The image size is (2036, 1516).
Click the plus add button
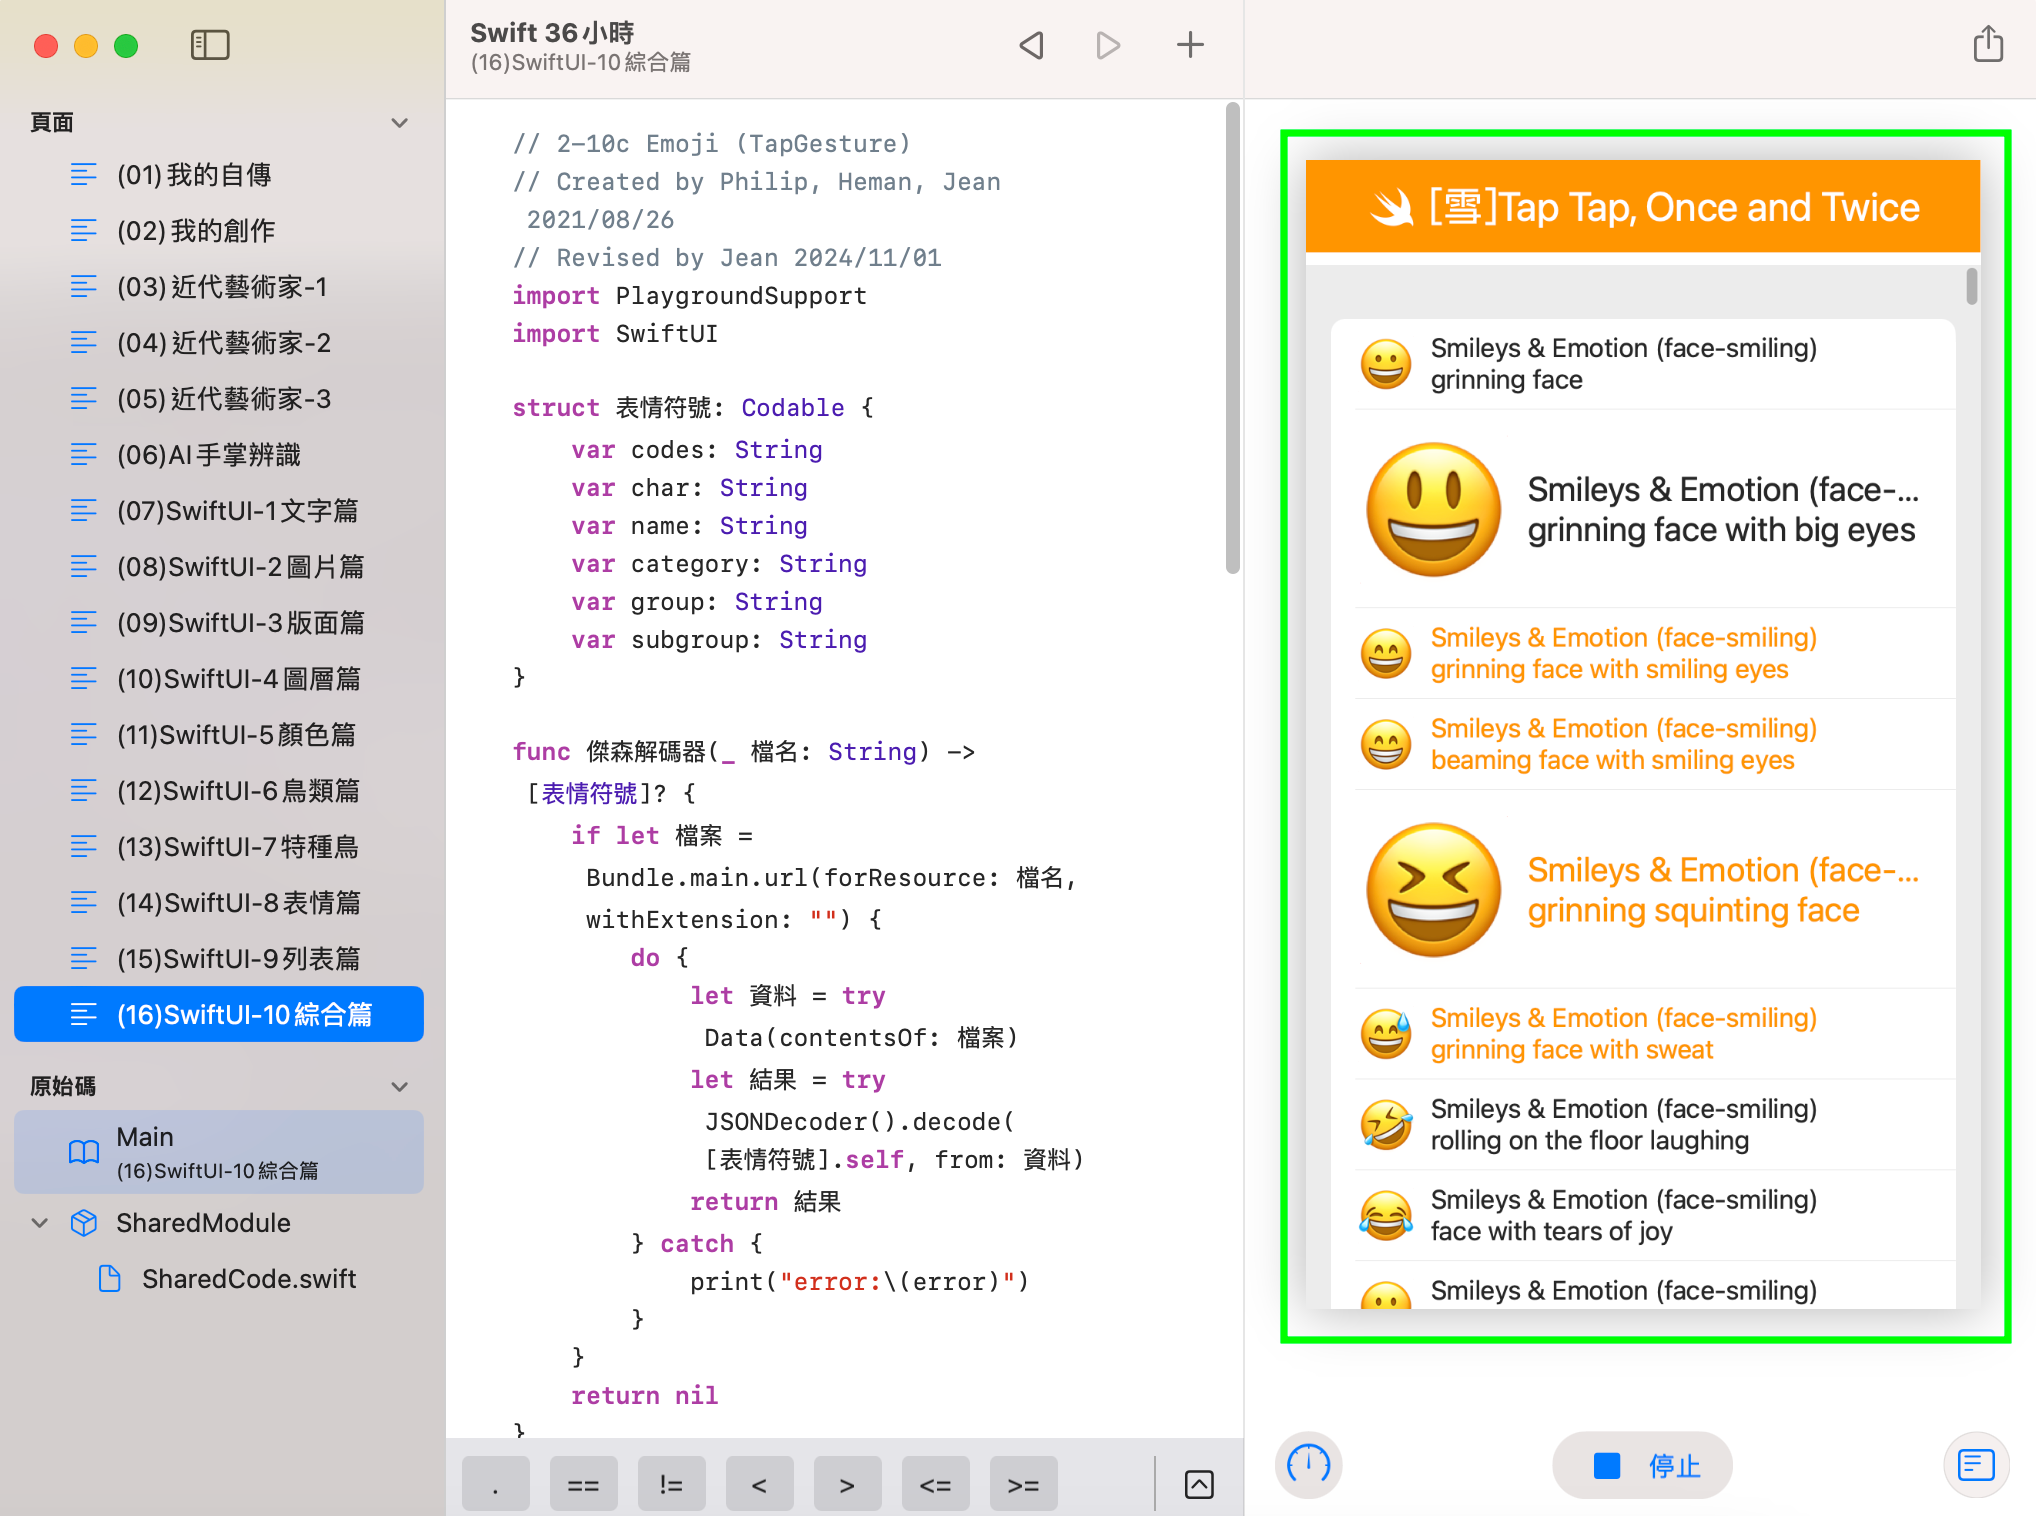click(1190, 45)
